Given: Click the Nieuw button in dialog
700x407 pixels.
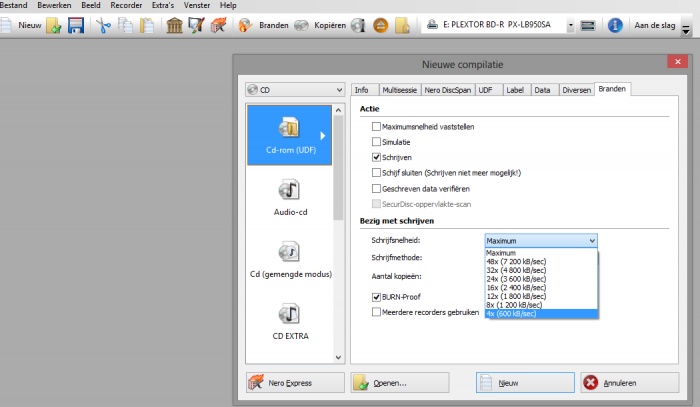Looking at the screenshot, I should (x=525, y=383).
